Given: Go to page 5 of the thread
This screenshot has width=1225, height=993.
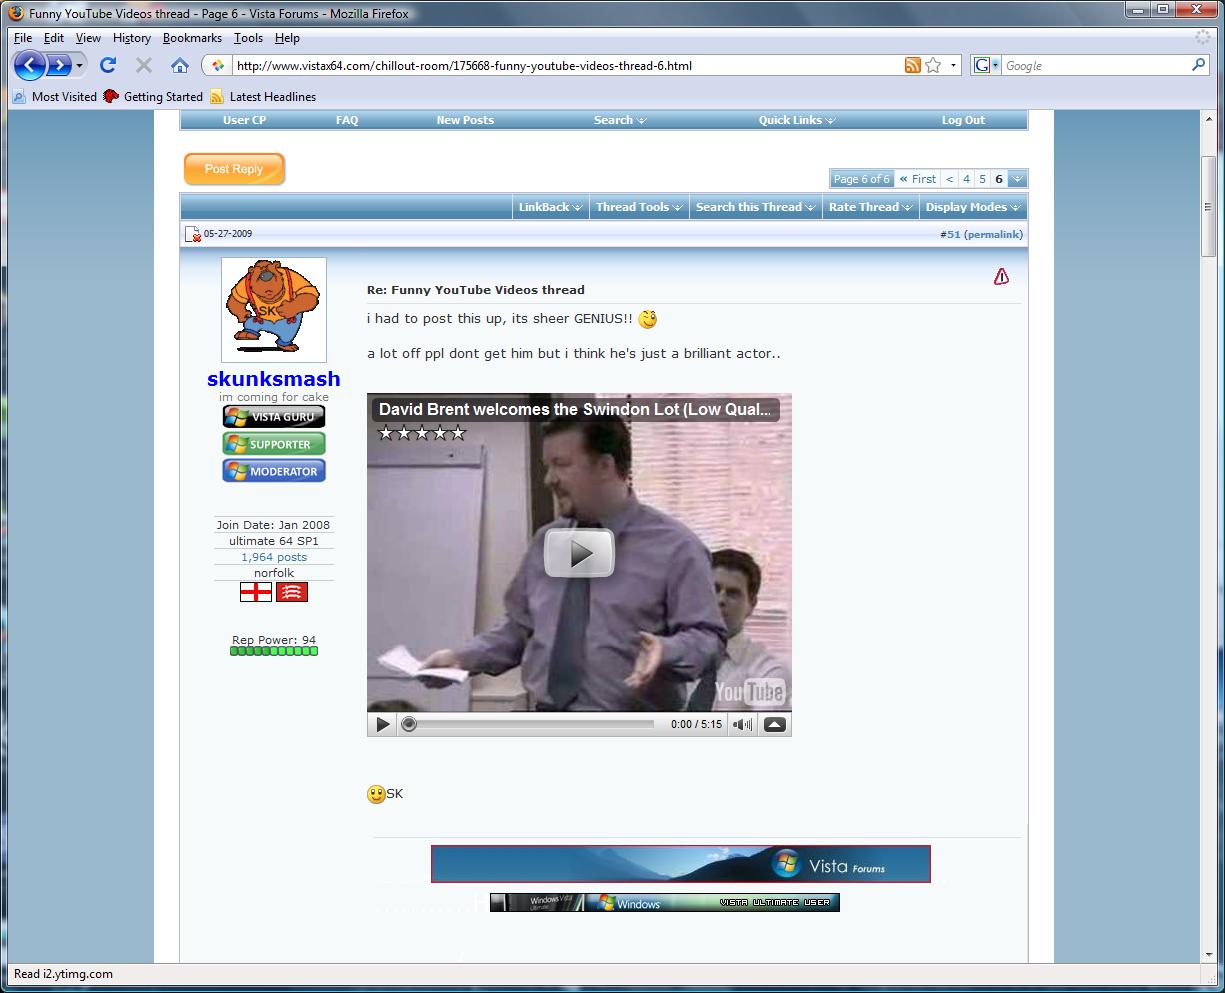Looking at the screenshot, I should point(982,179).
